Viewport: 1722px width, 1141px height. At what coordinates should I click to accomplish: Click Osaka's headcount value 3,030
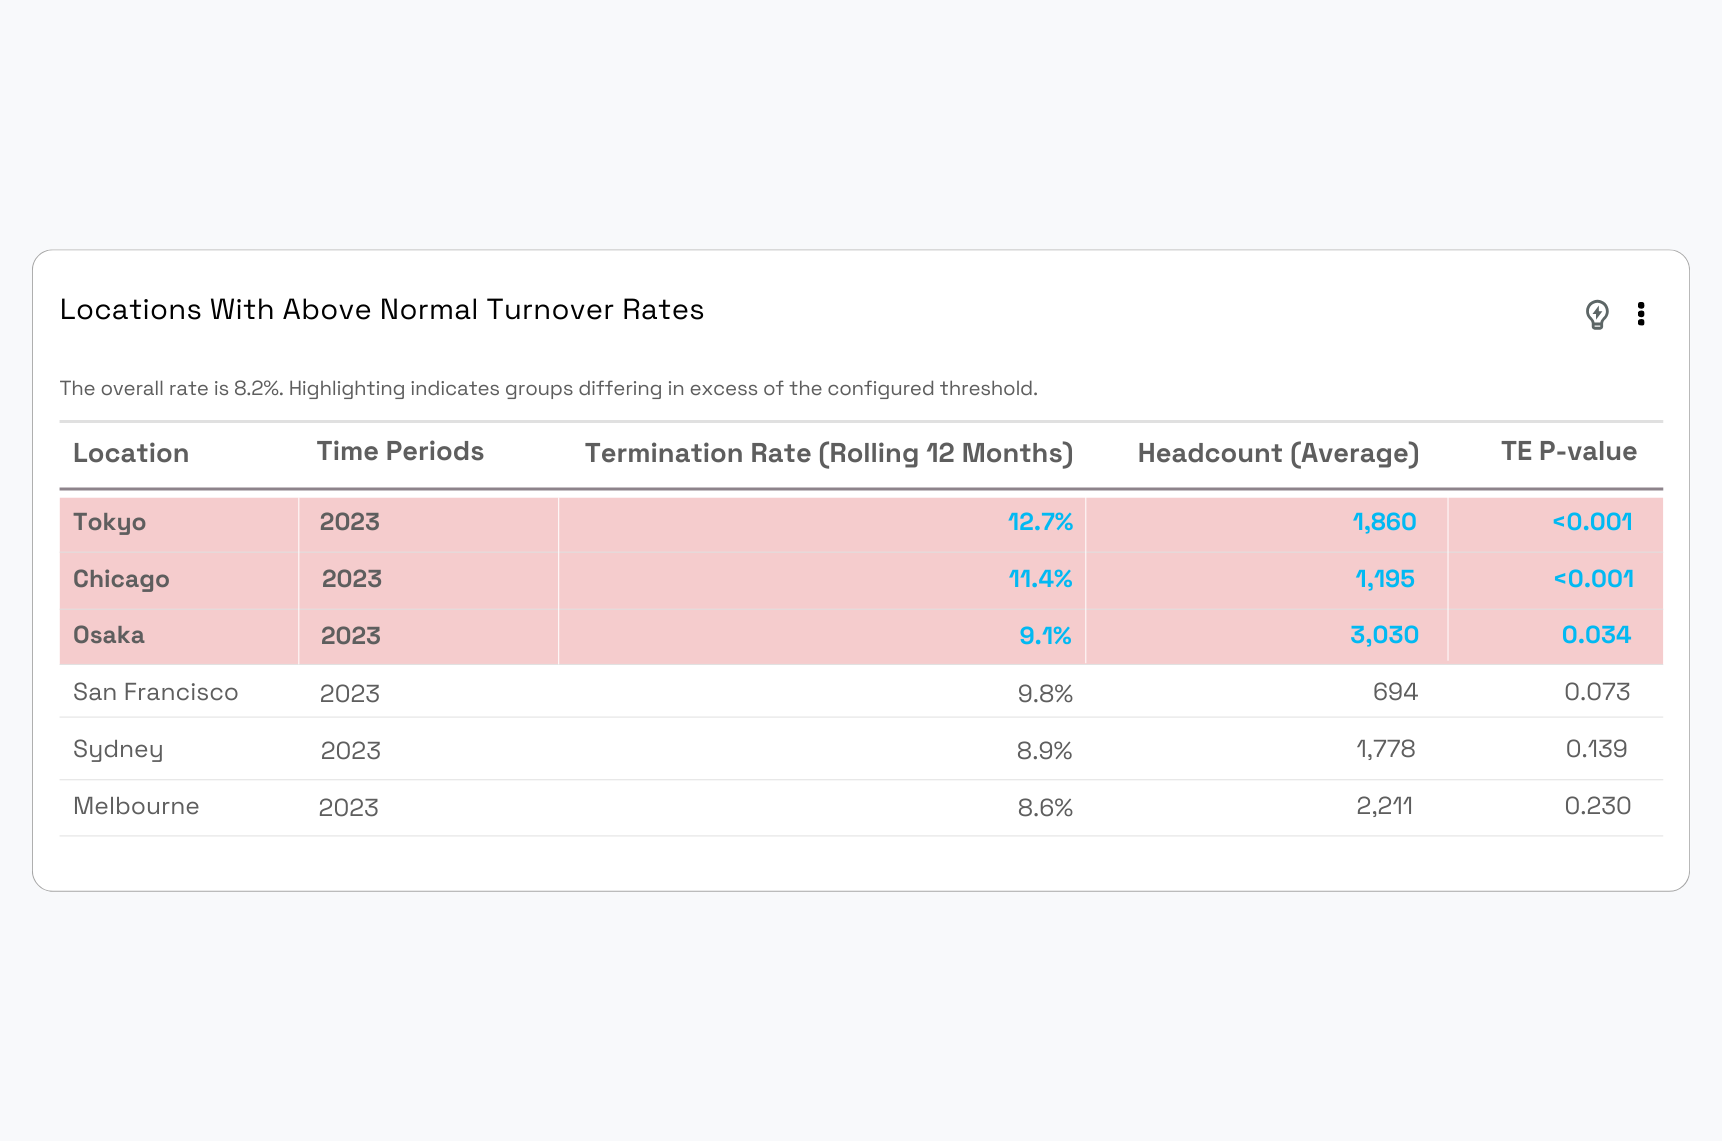pyautogui.click(x=1384, y=635)
